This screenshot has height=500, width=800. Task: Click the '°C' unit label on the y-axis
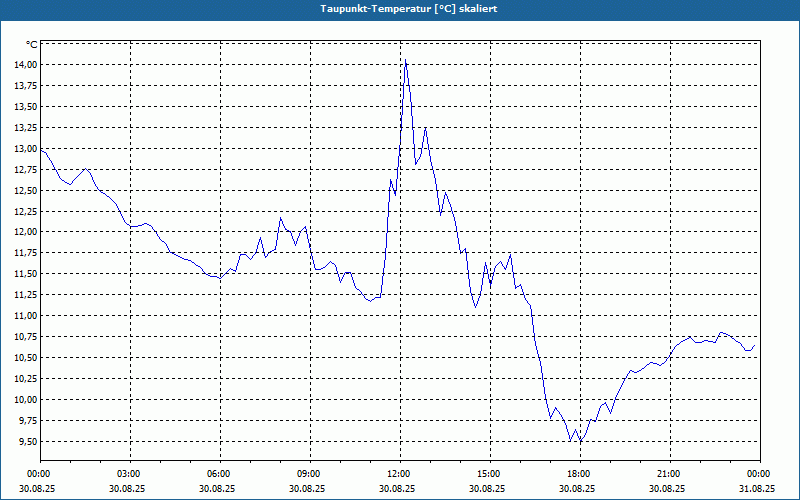tap(31, 45)
